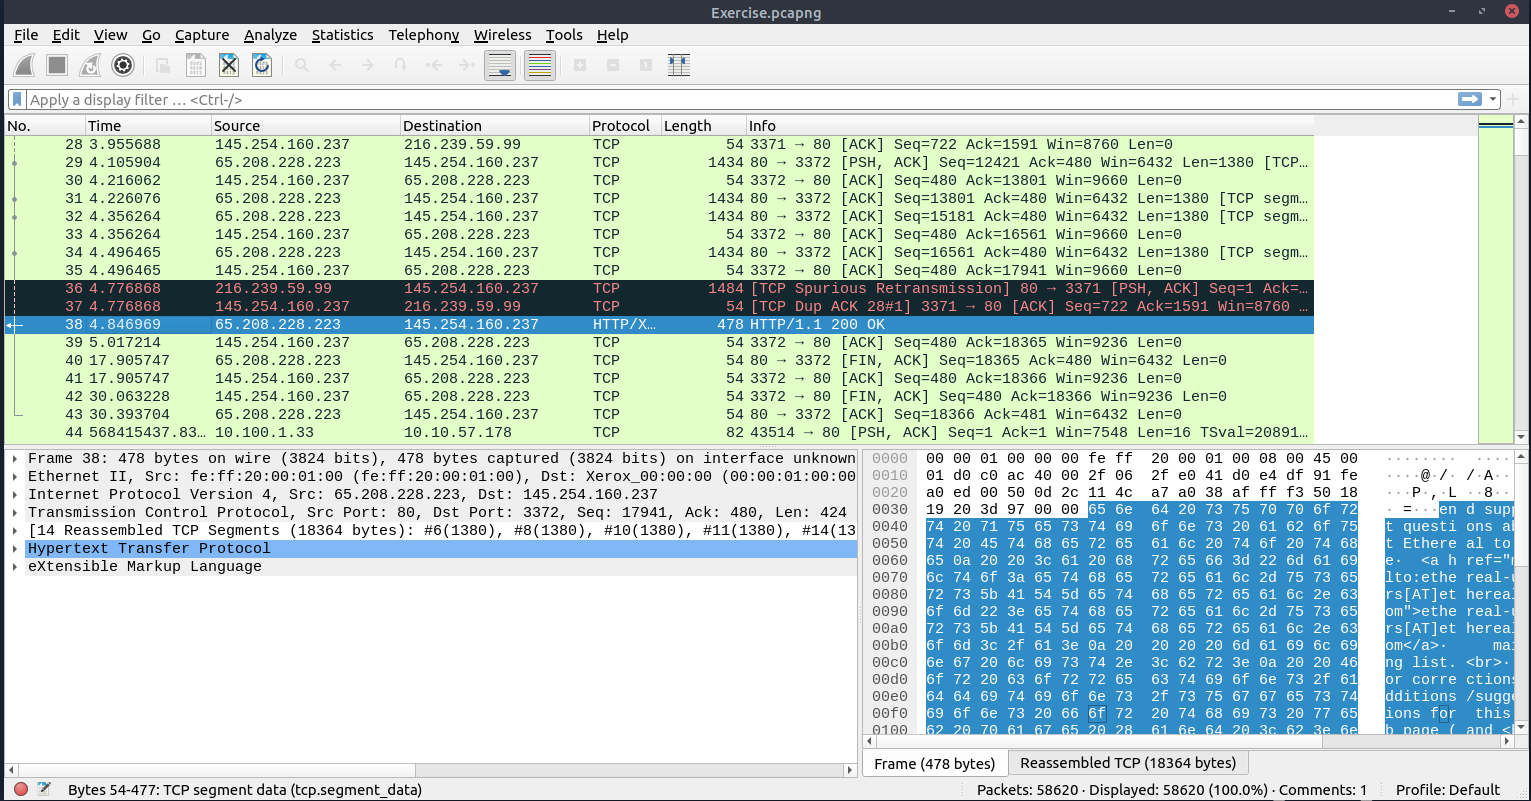Open the display filter bookmarks icon
This screenshot has height=801, width=1531.
16,99
